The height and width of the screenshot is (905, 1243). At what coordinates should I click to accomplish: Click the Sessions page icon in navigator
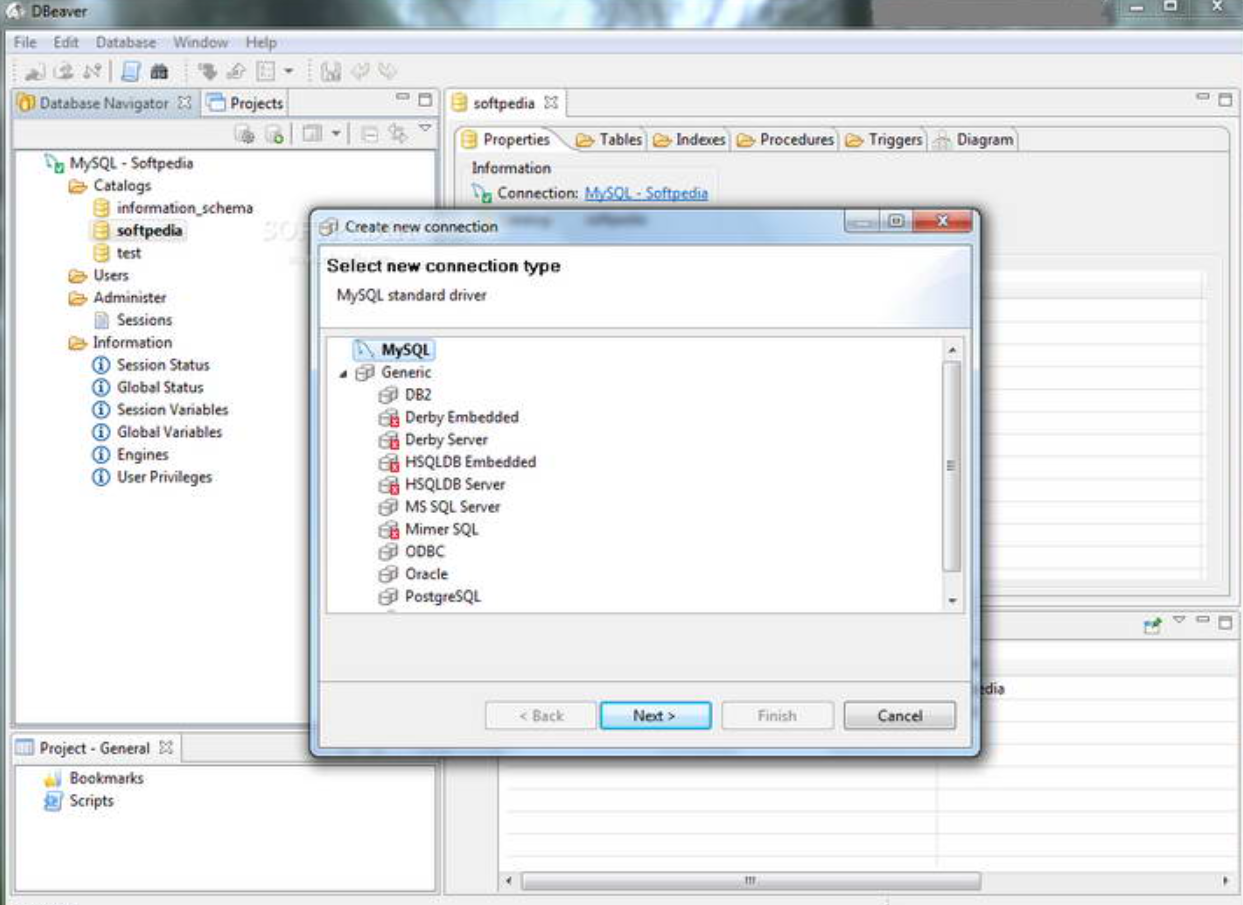101,320
